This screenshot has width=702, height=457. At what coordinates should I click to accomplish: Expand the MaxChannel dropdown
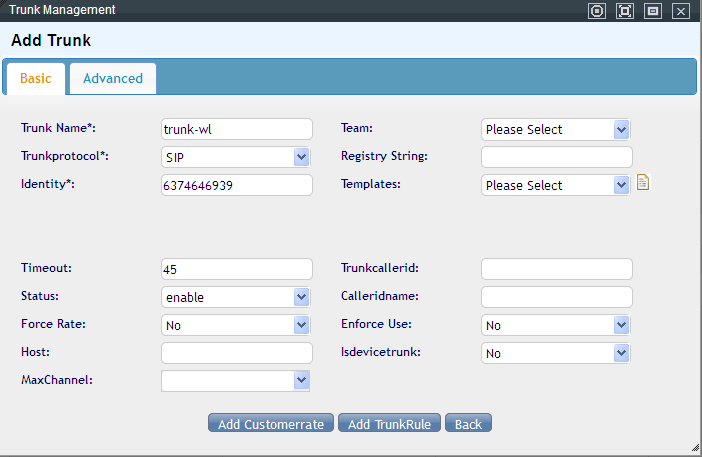pyautogui.click(x=236, y=381)
